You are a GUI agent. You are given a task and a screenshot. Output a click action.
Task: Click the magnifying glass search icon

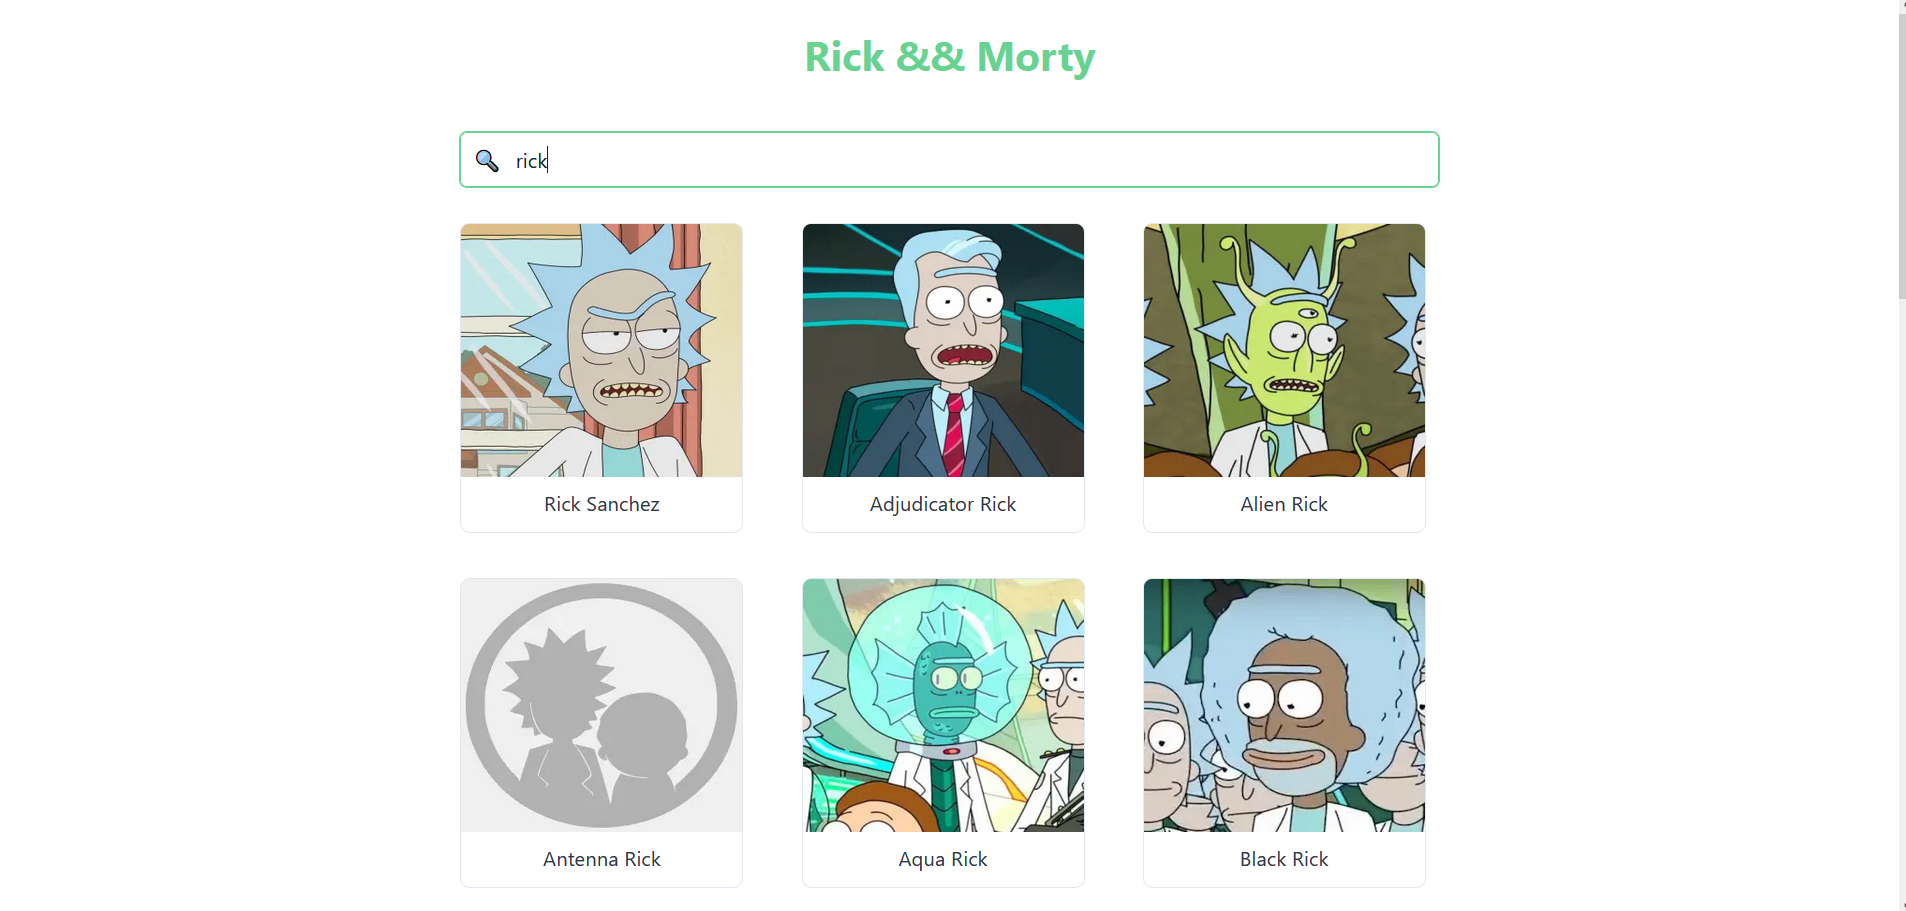[x=487, y=161]
